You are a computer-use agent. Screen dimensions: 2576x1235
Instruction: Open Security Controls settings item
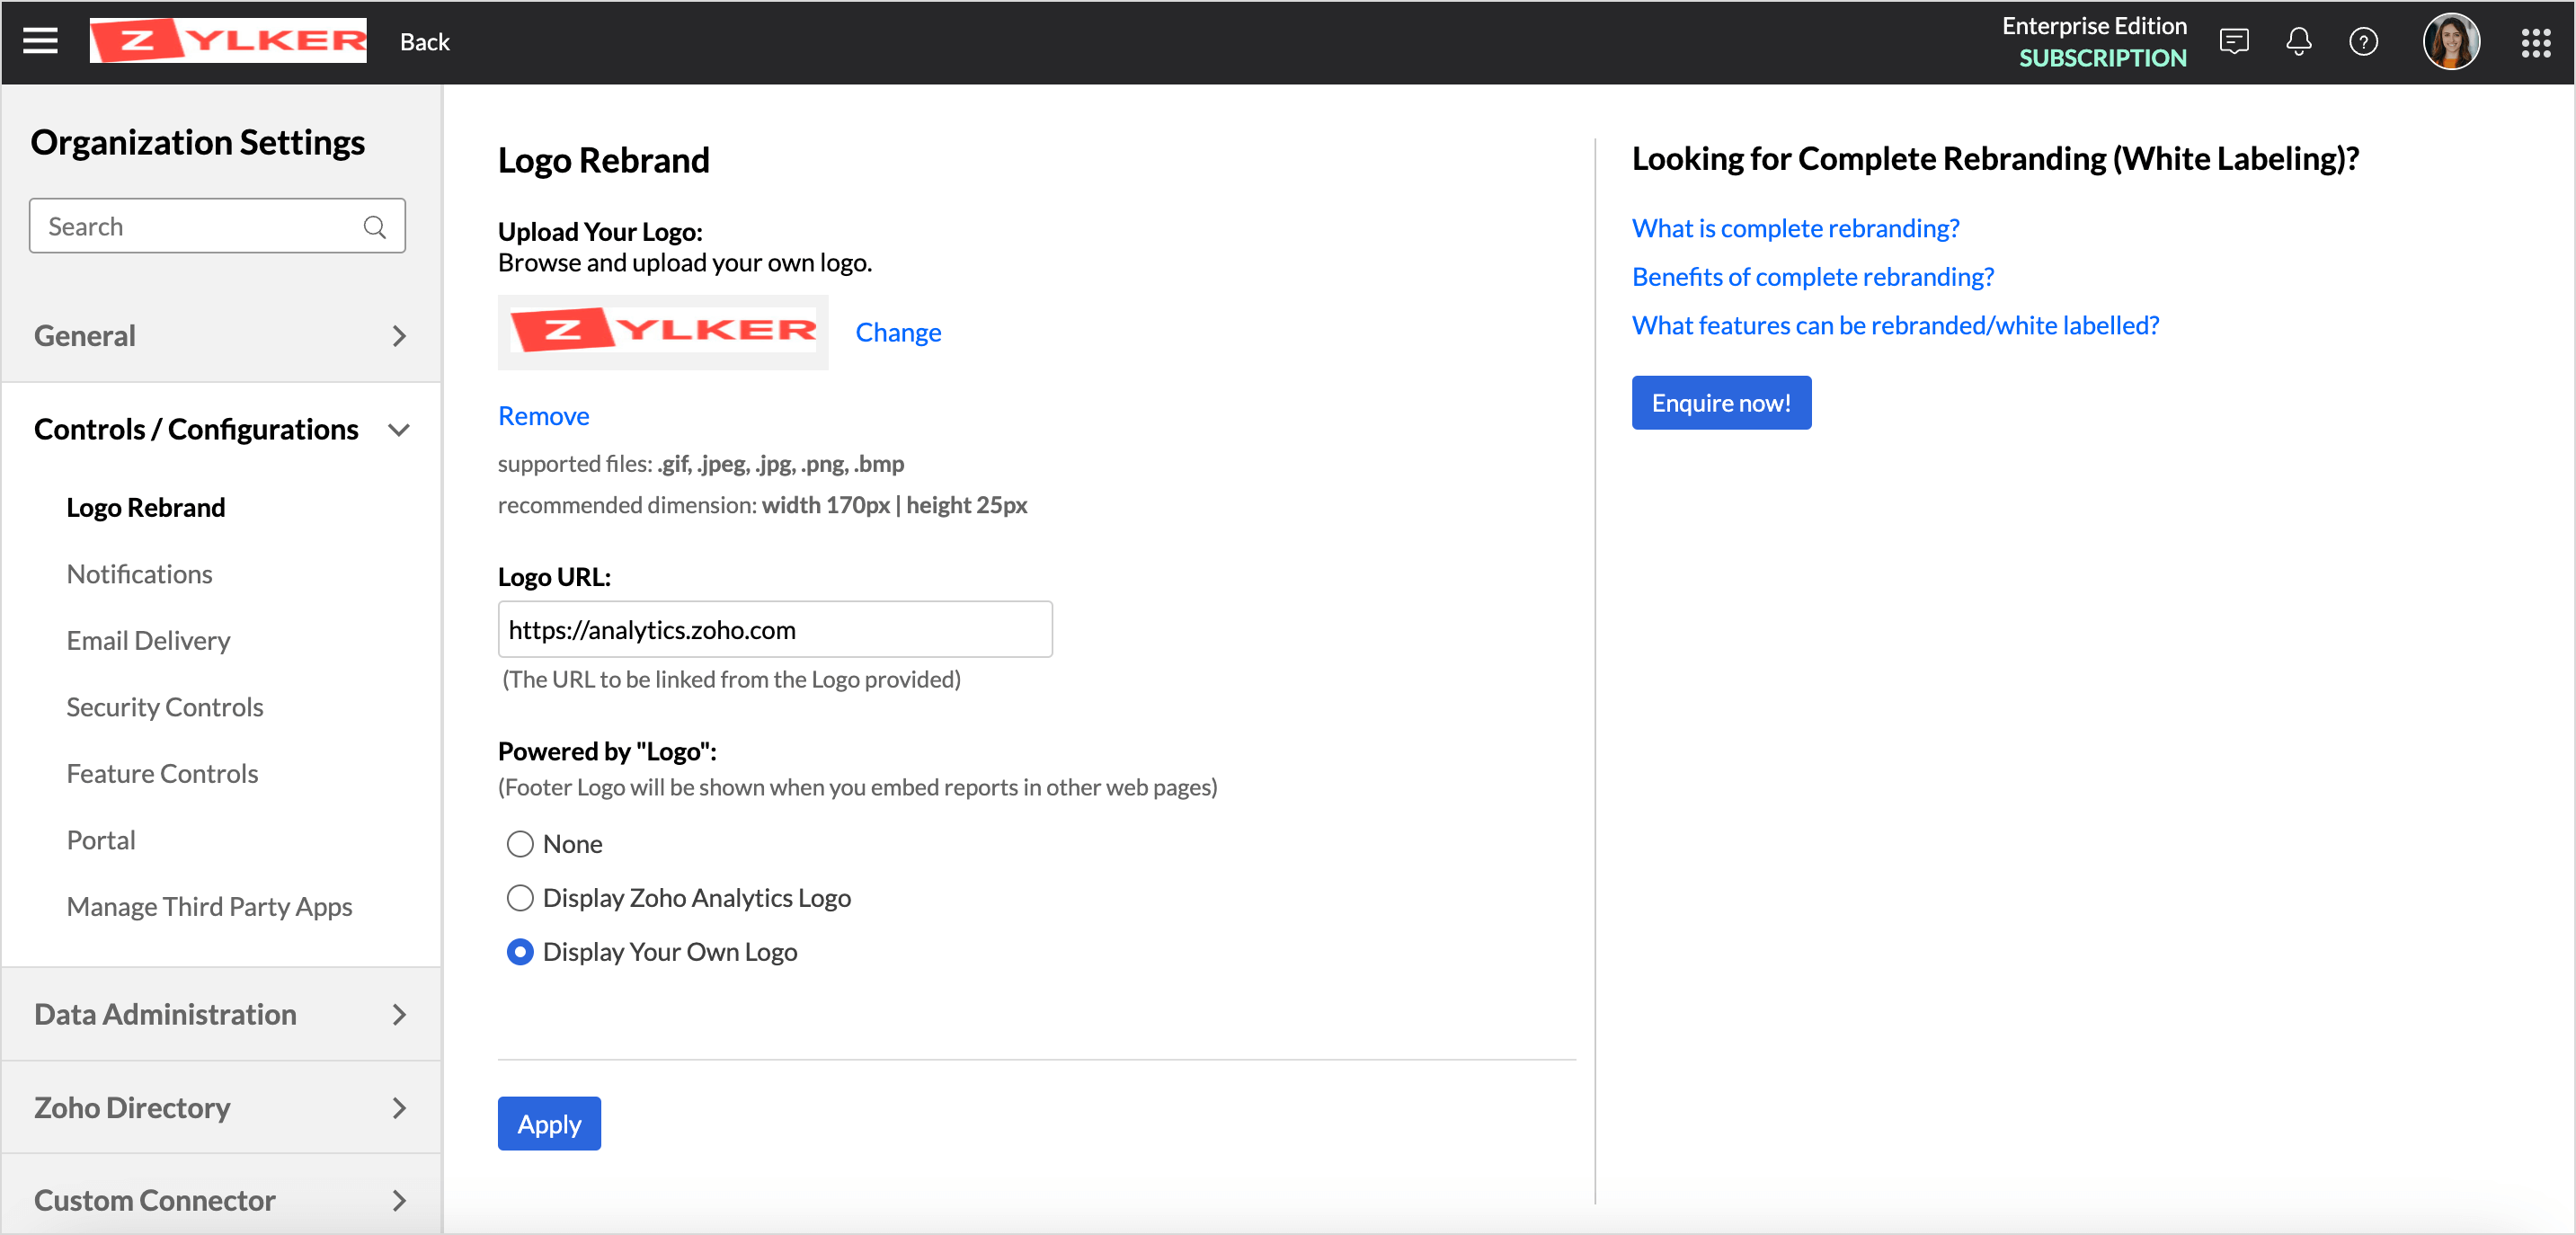[x=165, y=707]
